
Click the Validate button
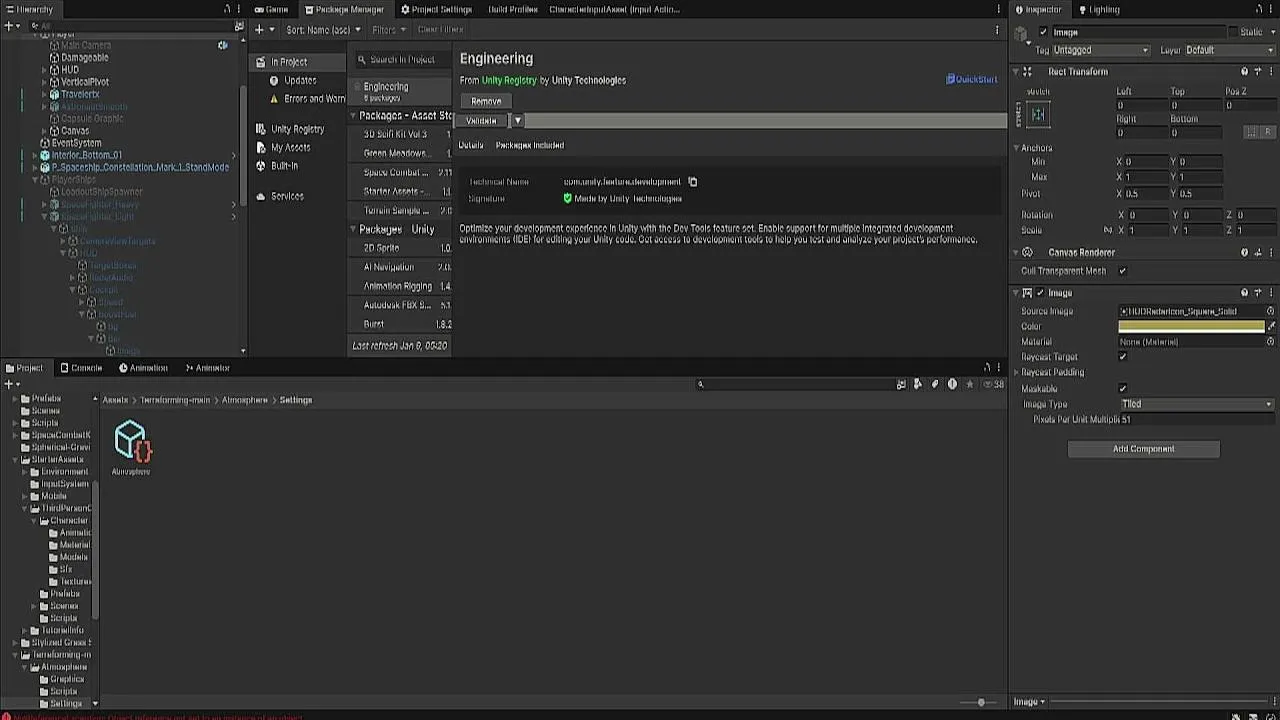(482, 120)
